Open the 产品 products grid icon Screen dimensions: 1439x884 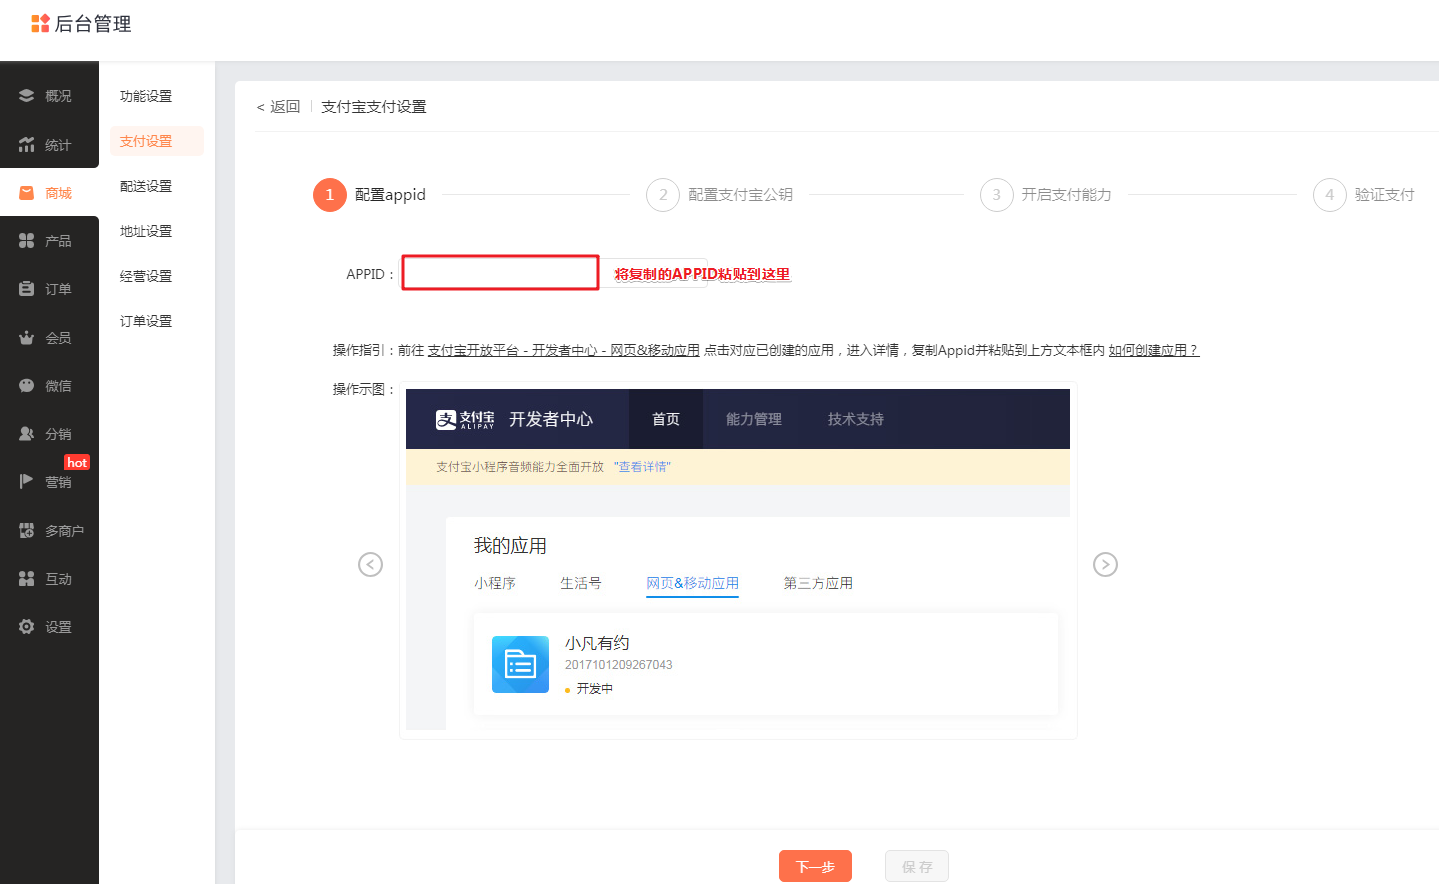pyautogui.click(x=27, y=241)
